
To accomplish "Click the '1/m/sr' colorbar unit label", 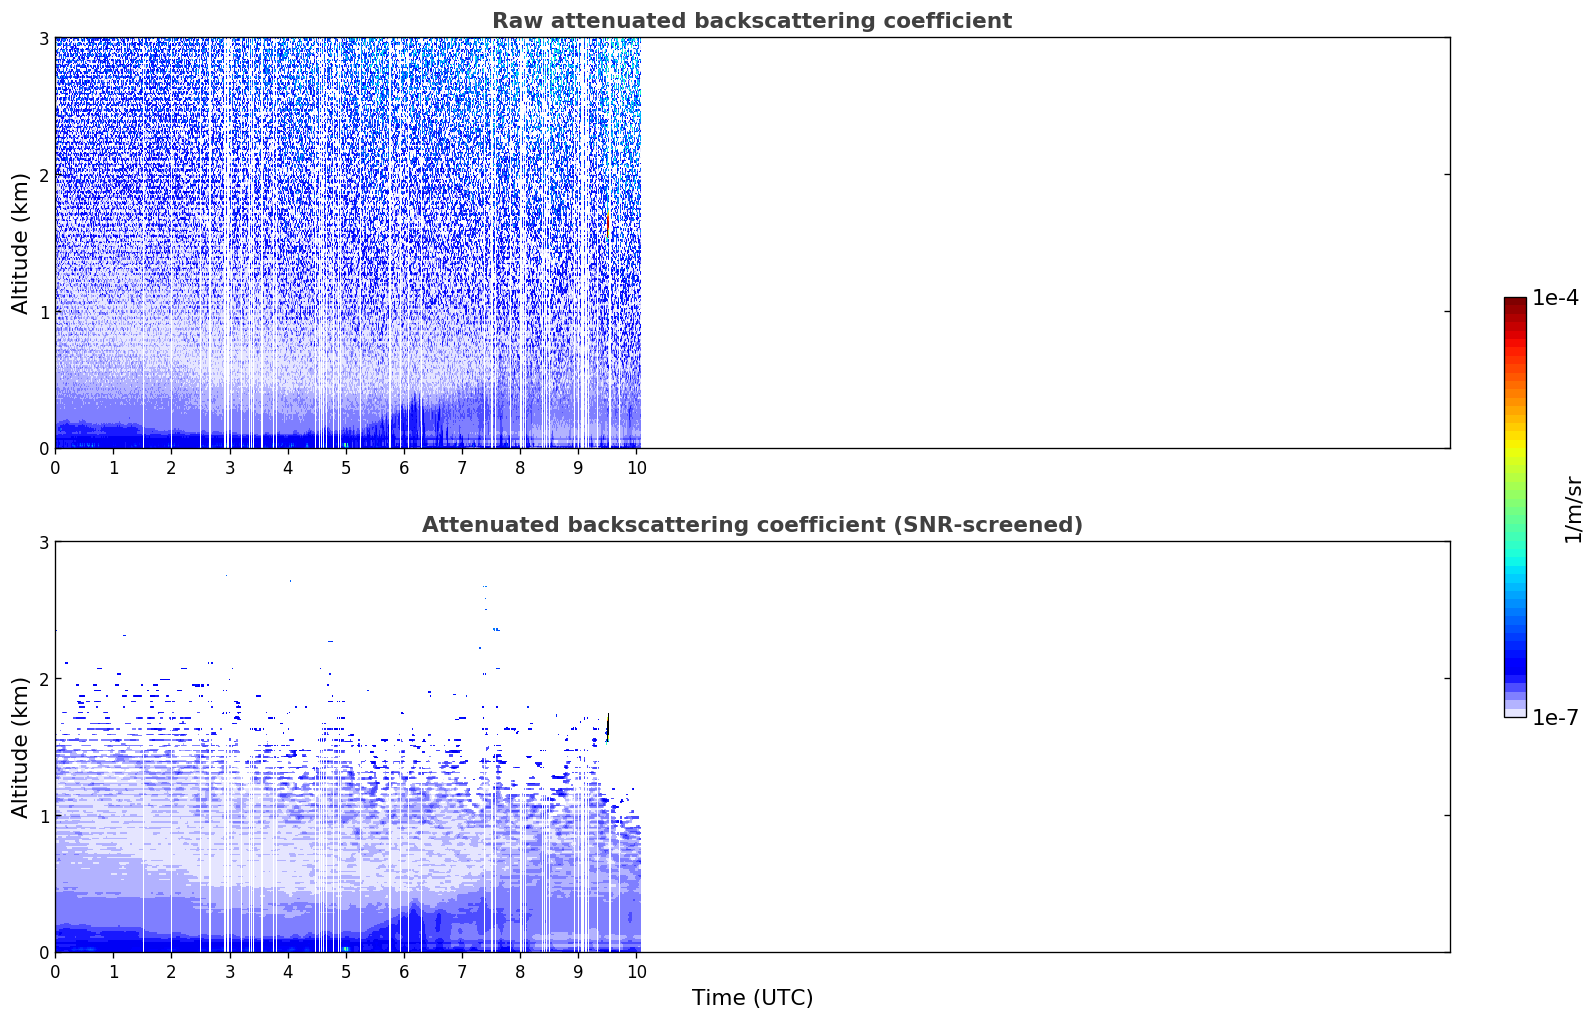I will (x=1573, y=509).
